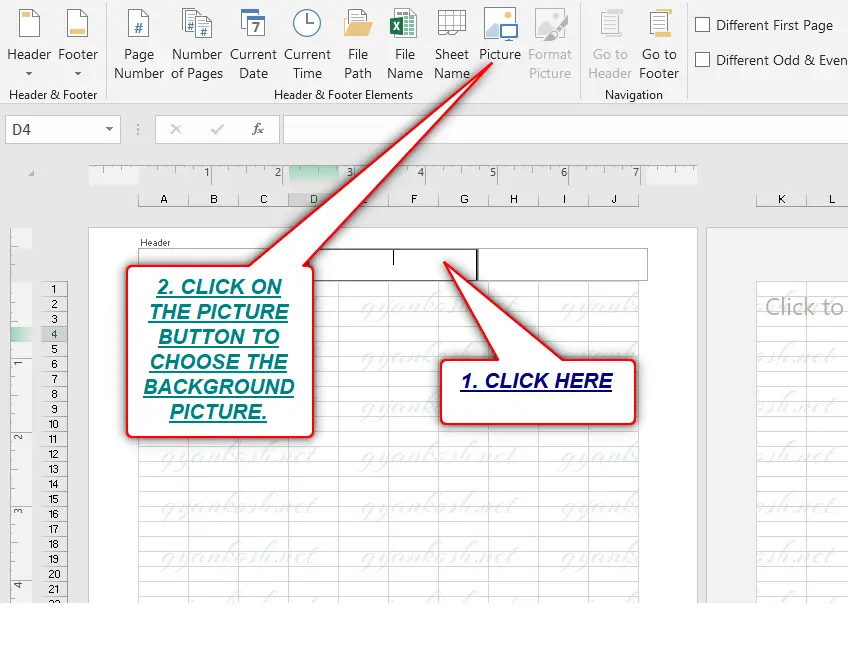Click Go to Header navigation button
The height and width of the screenshot is (668, 848).
(x=610, y=43)
